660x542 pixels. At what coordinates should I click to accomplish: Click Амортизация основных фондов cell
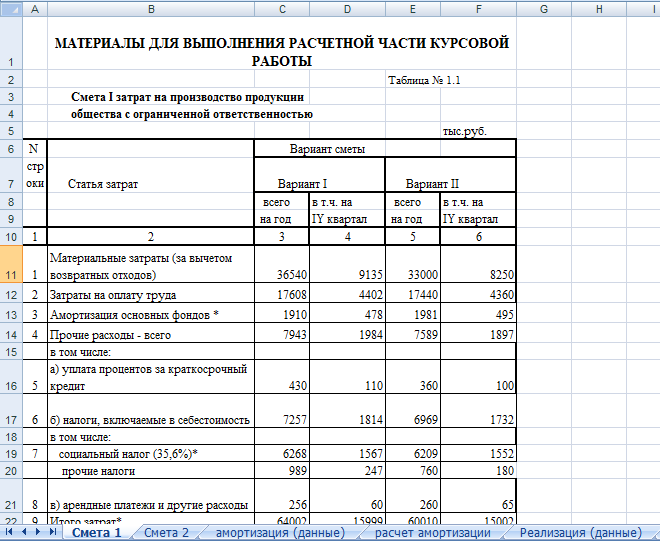(151, 313)
